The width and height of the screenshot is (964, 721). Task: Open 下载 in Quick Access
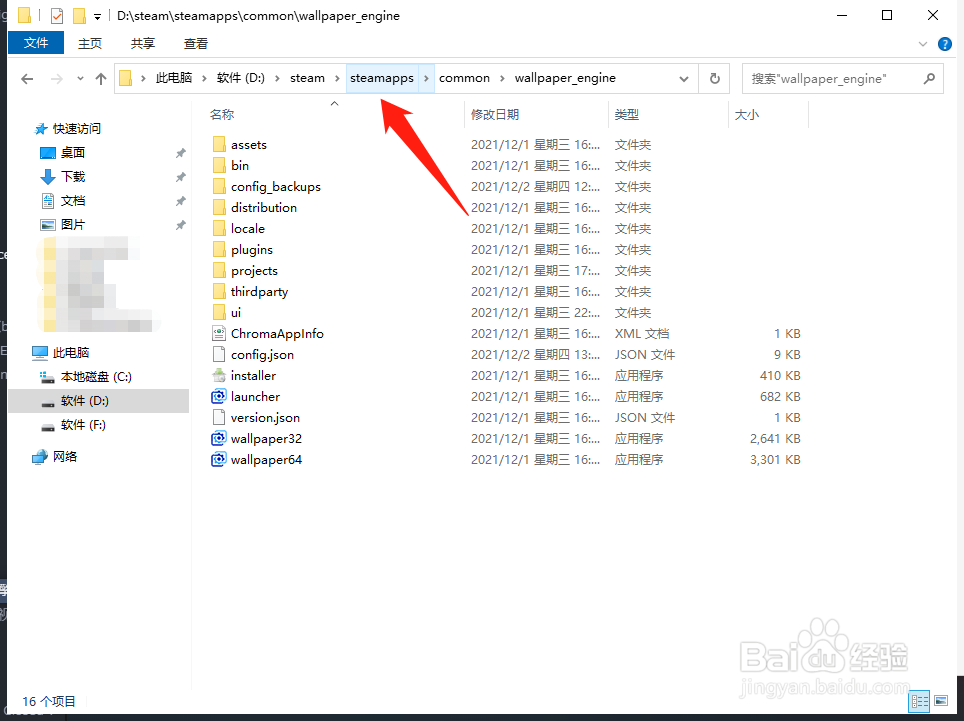73,177
